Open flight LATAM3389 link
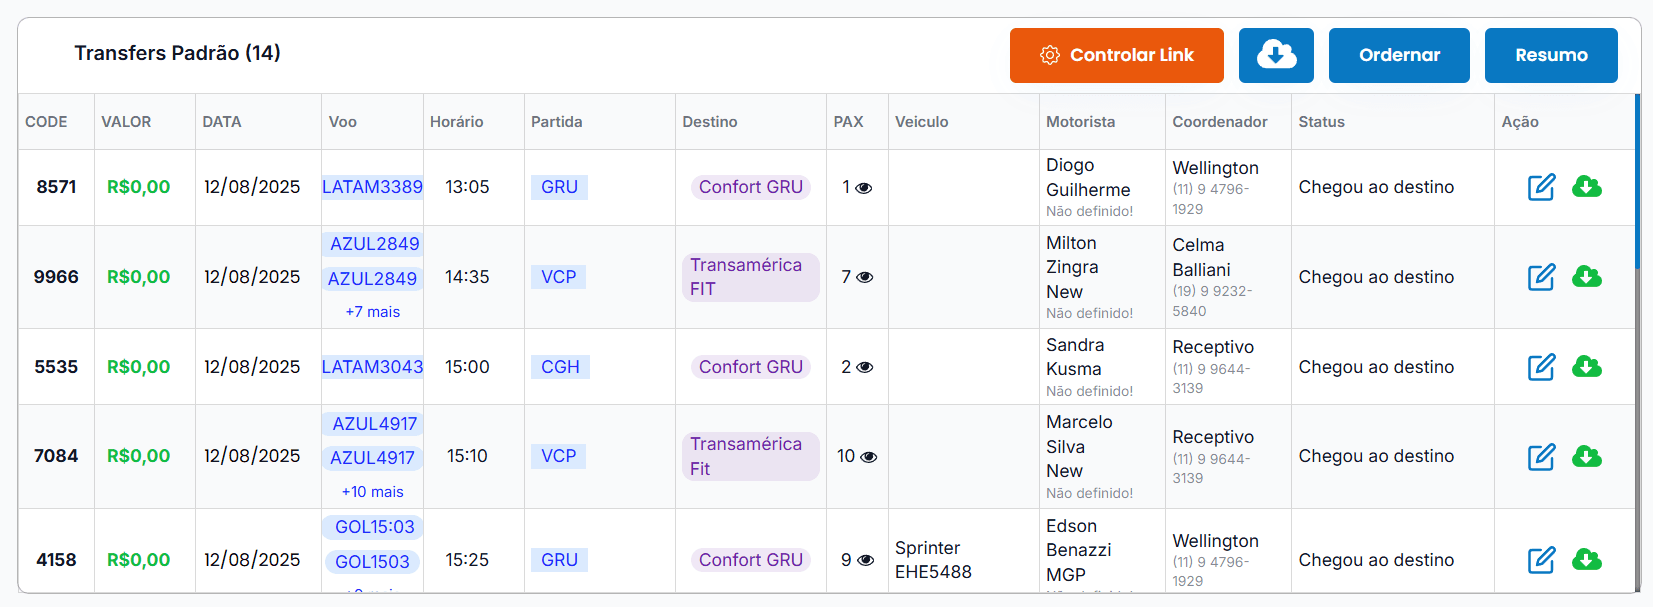The height and width of the screenshot is (607, 1653). pyautogui.click(x=372, y=187)
